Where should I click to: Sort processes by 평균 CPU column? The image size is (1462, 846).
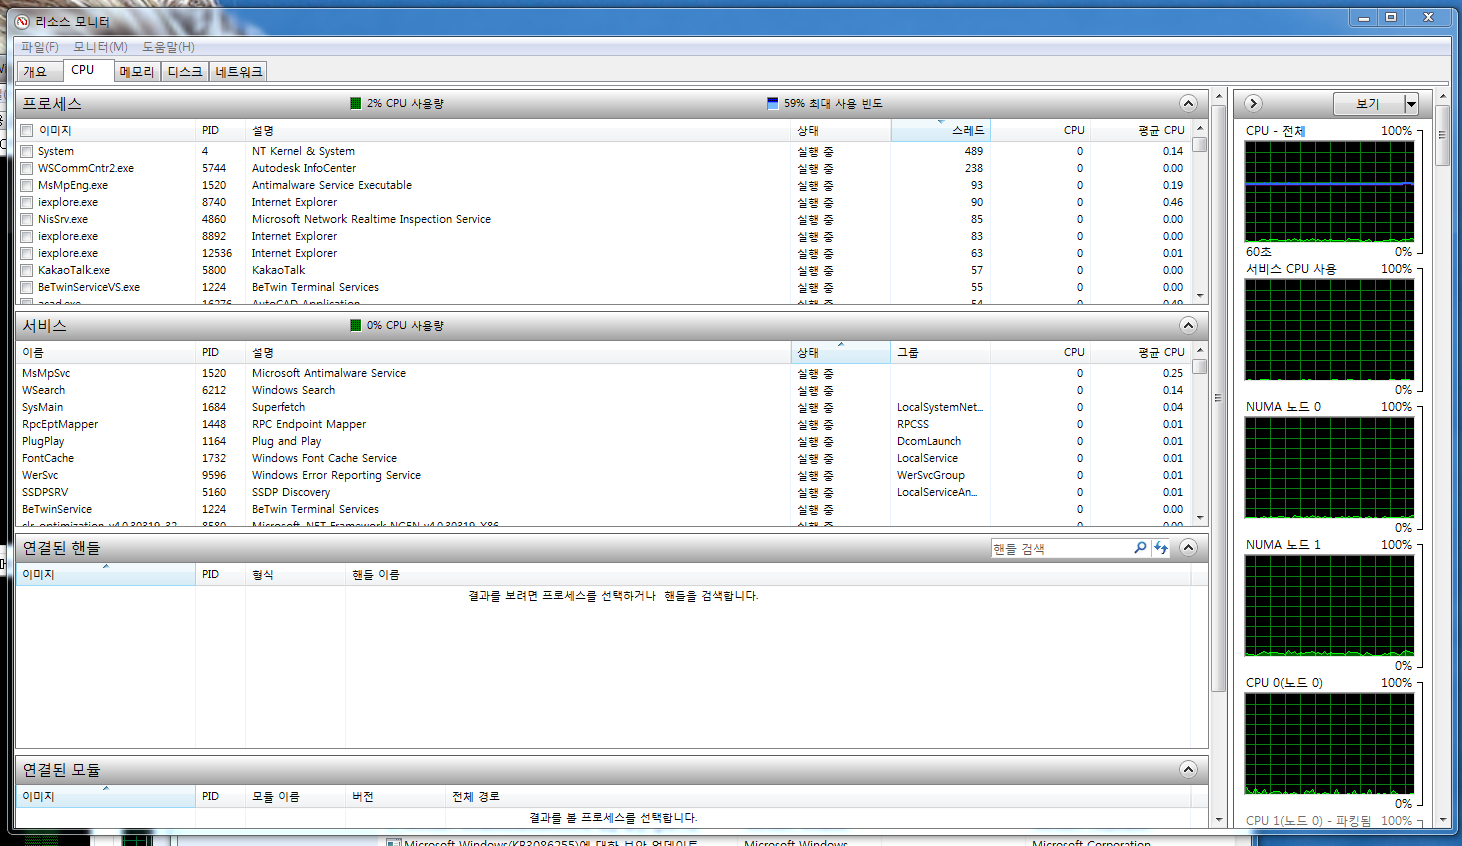point(1140,130)
